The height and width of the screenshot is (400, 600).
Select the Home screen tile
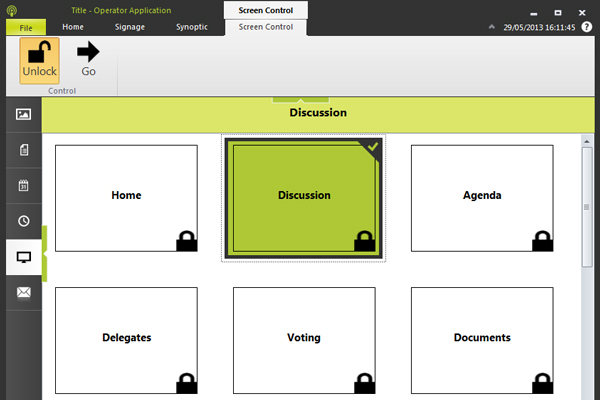126,198
